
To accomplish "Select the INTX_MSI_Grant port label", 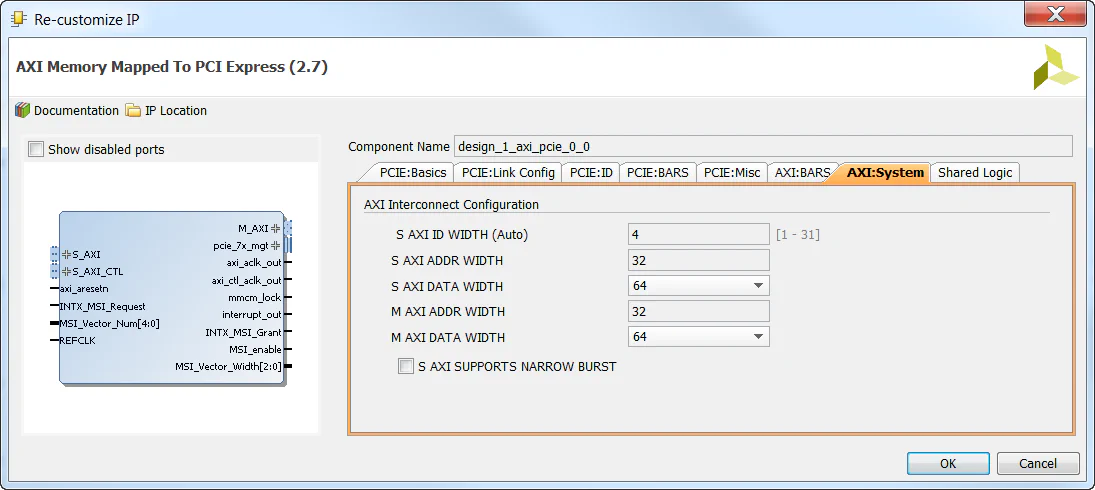I will [243, 332].
